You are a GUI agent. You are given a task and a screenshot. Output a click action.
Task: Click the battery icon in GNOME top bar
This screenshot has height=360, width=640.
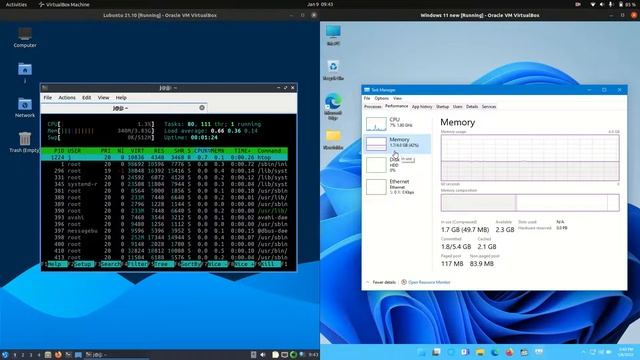click(621, 4)
